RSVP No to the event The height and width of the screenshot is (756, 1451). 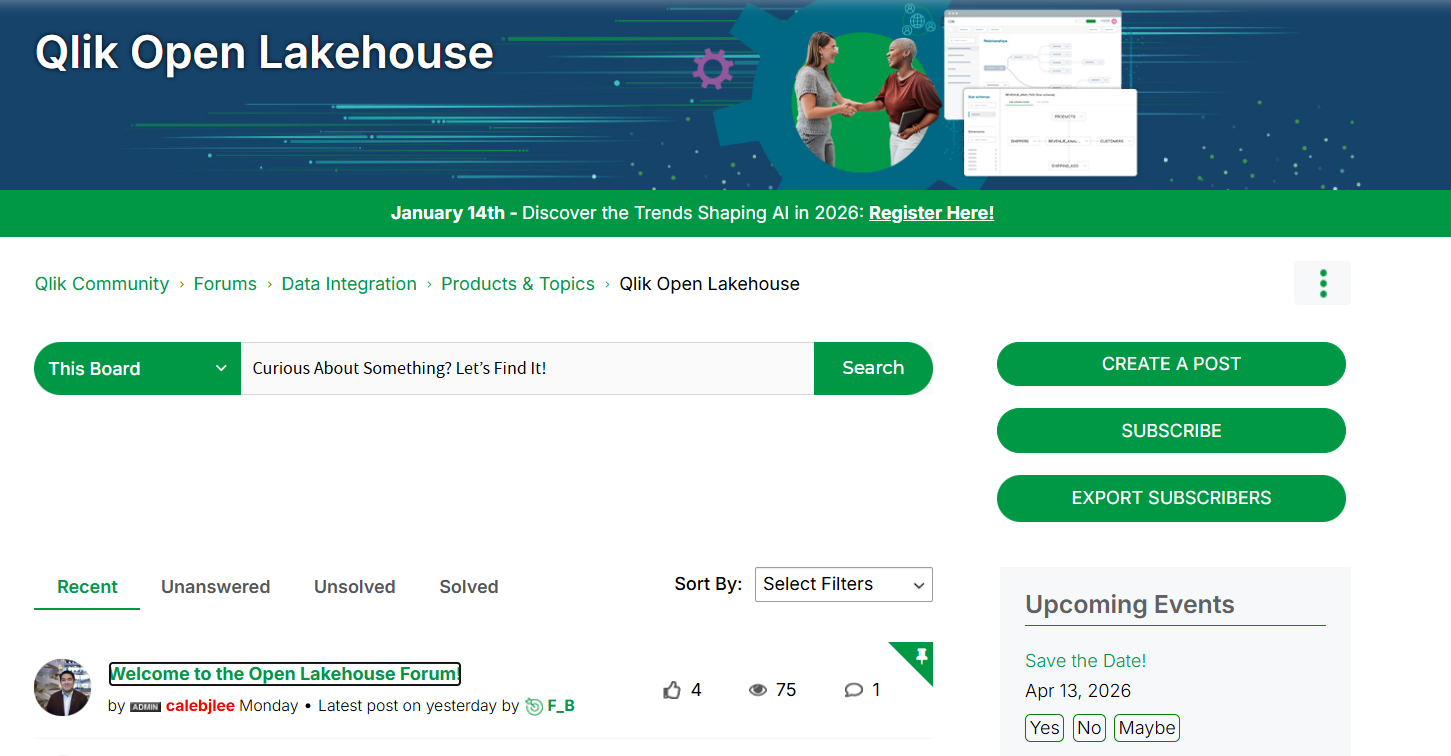click(1090, 728)
